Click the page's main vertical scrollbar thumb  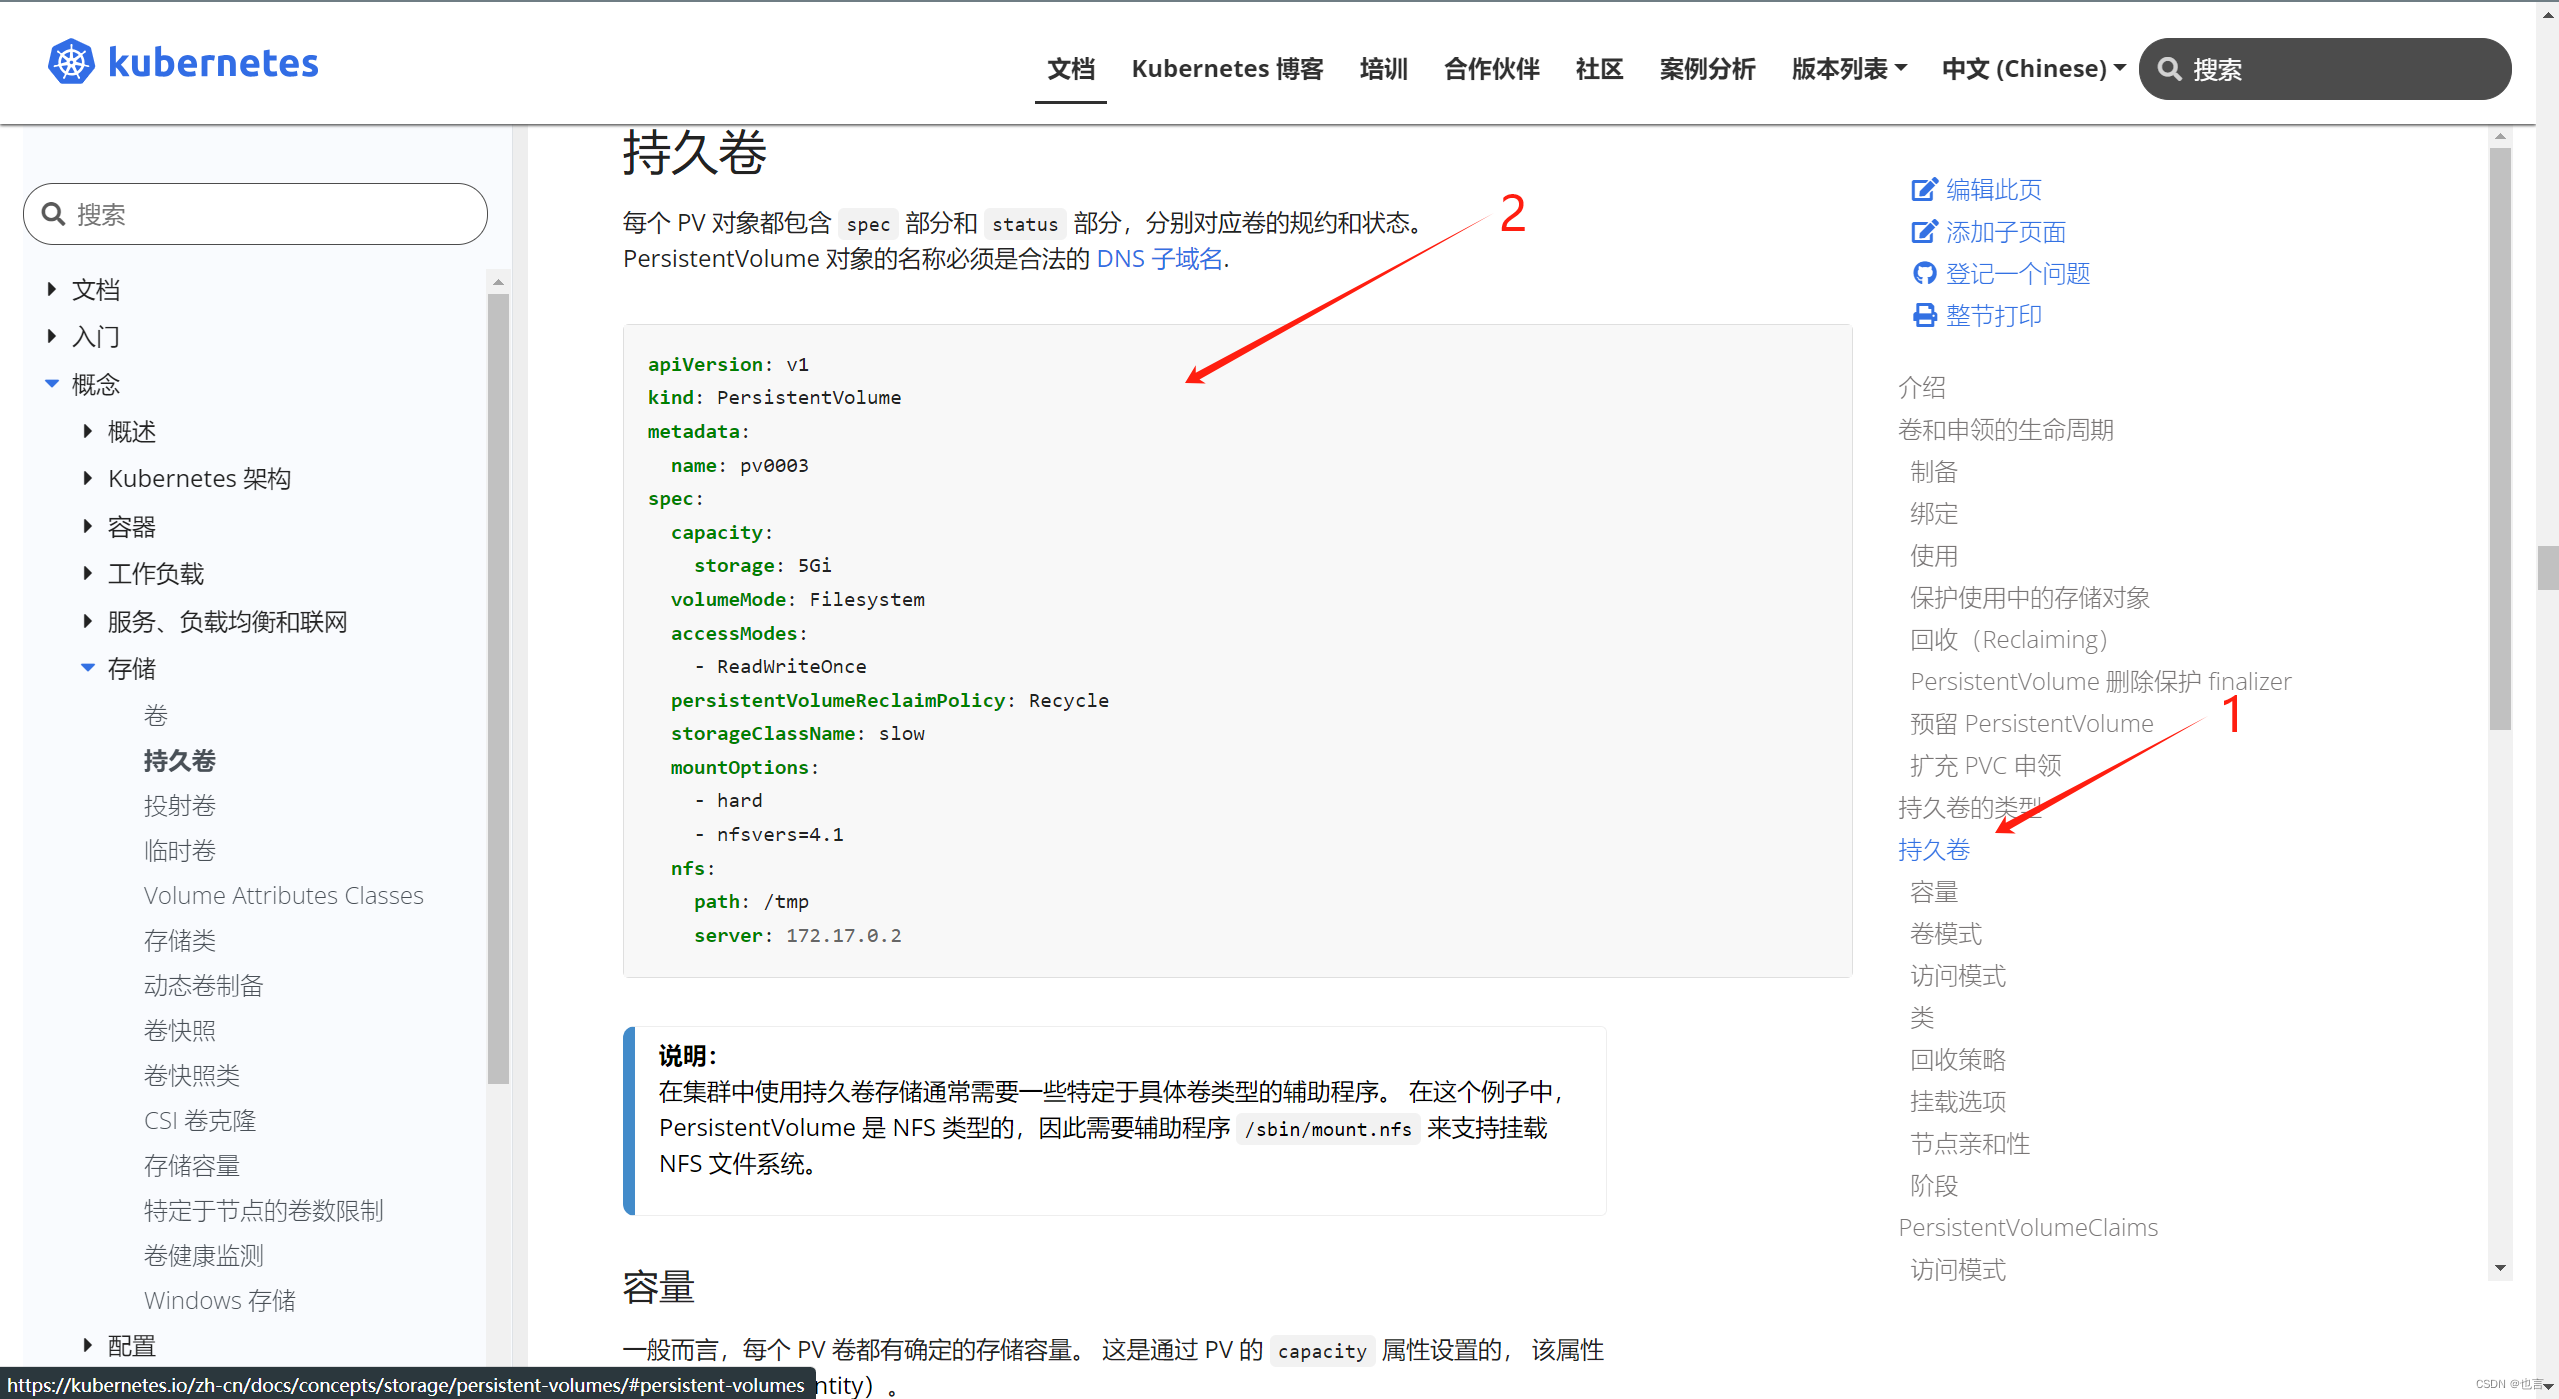[x=2548, y=568]
